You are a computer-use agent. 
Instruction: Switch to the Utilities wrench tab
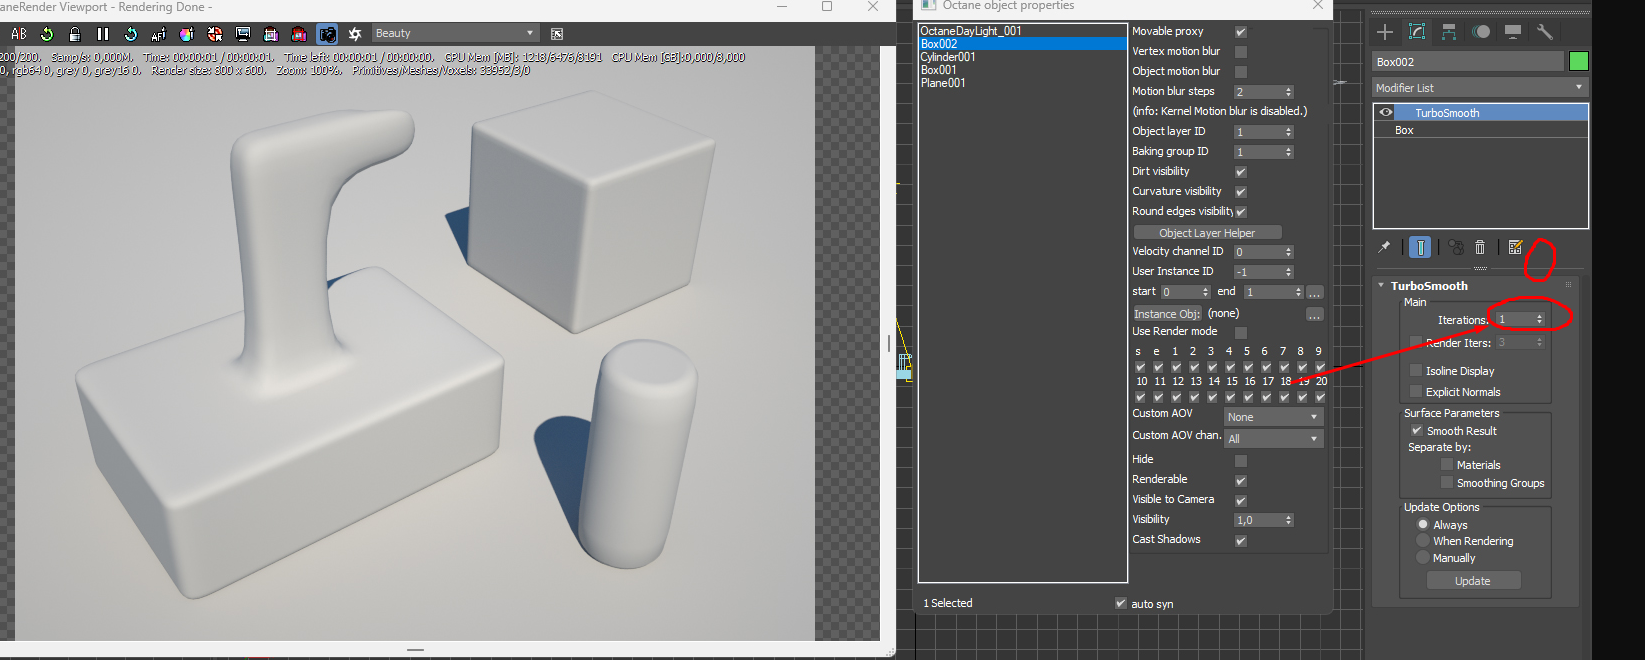click(1545, 32)
